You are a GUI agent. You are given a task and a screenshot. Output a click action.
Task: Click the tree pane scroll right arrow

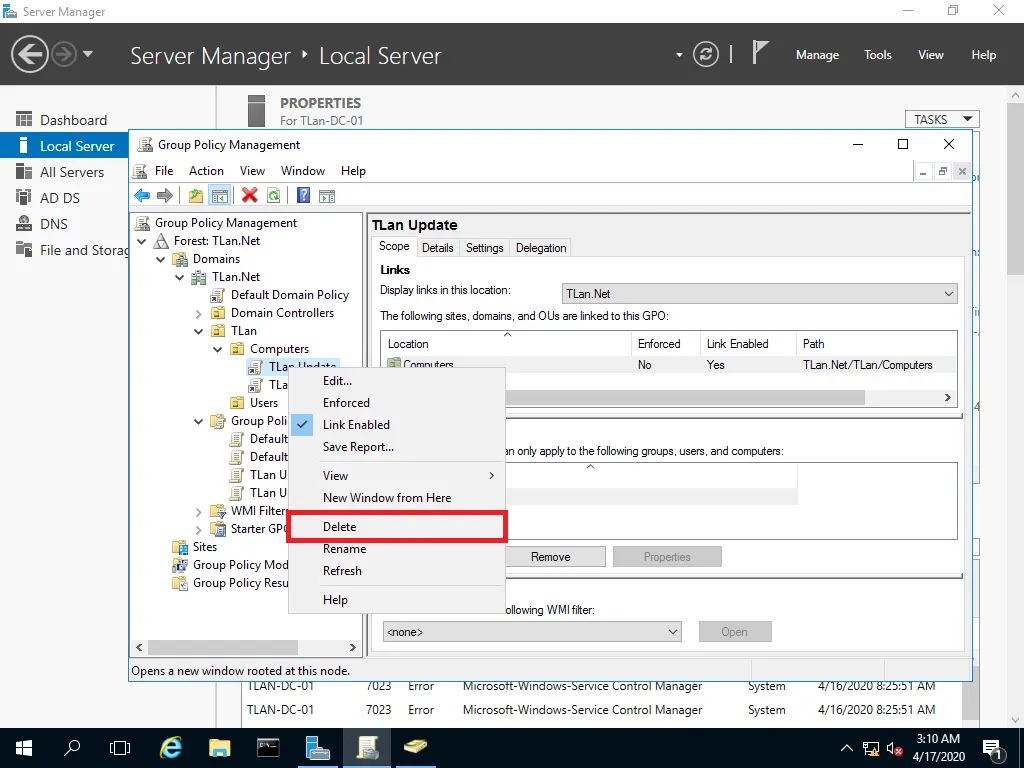pyautogui.click(x=353, y=647)
